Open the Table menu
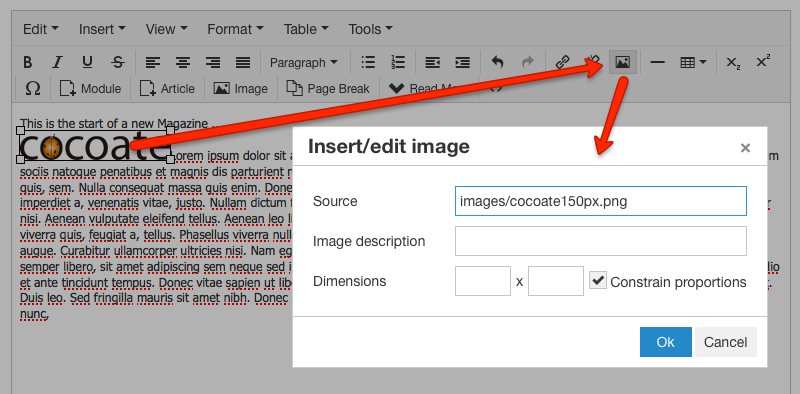This screenshot has height=394, width=800. coord(306,29)
